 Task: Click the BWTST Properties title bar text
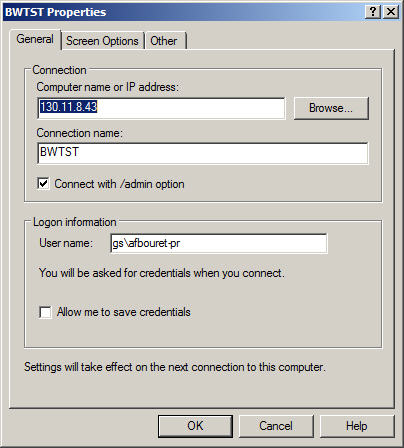56,12
